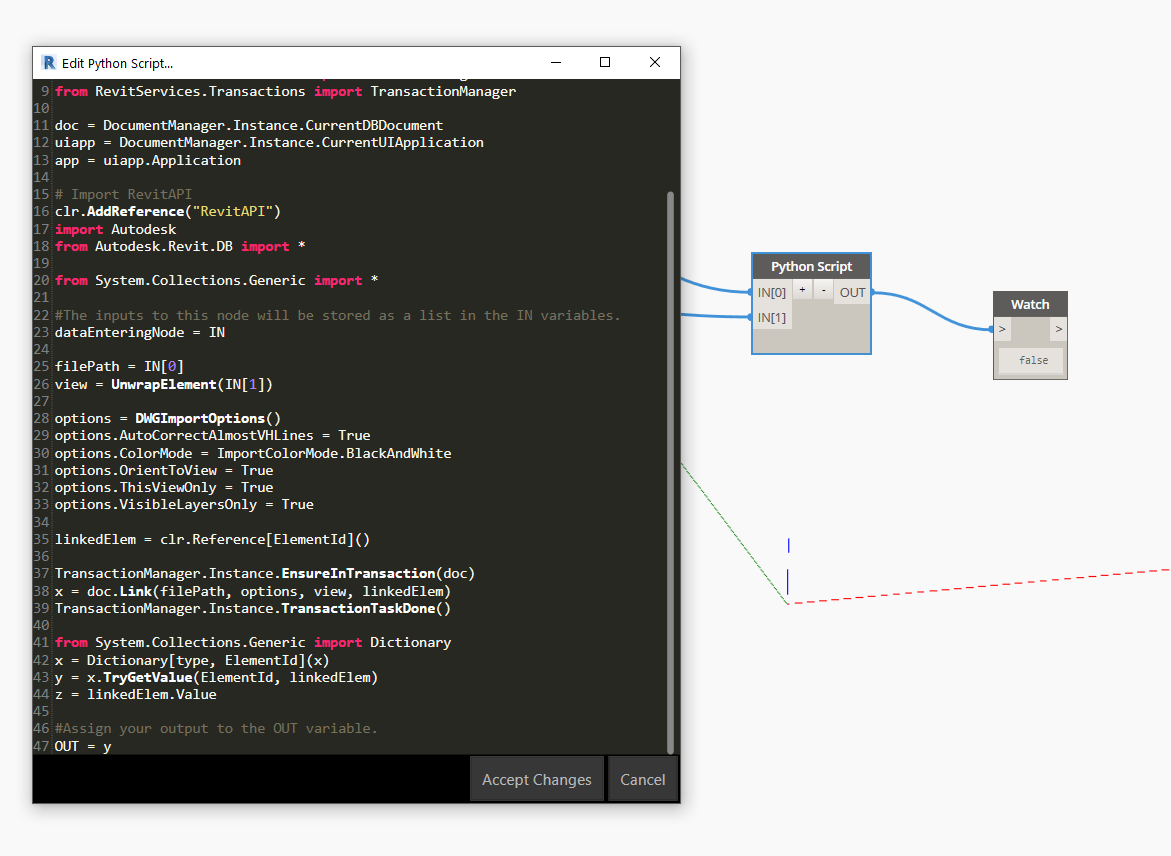The image size is (1171, 856).
Task: Select the Watch node title
Action: coord(1030,304)
